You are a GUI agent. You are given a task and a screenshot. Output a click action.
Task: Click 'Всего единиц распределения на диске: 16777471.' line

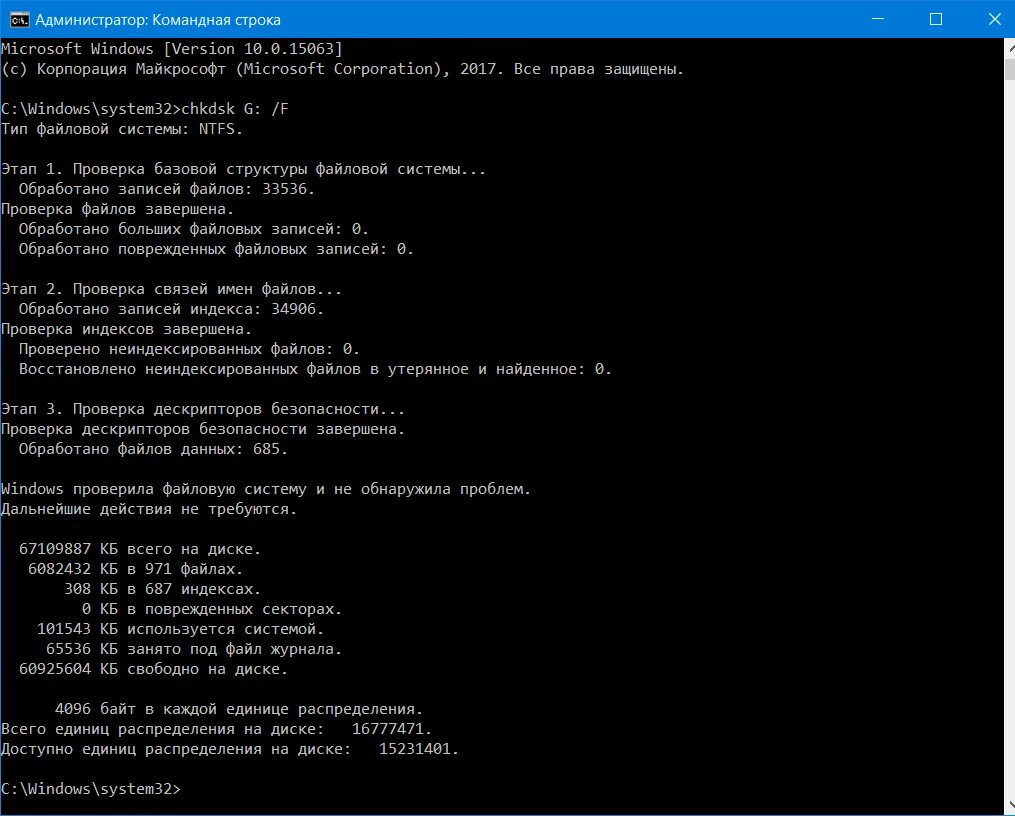coord(216,729)
